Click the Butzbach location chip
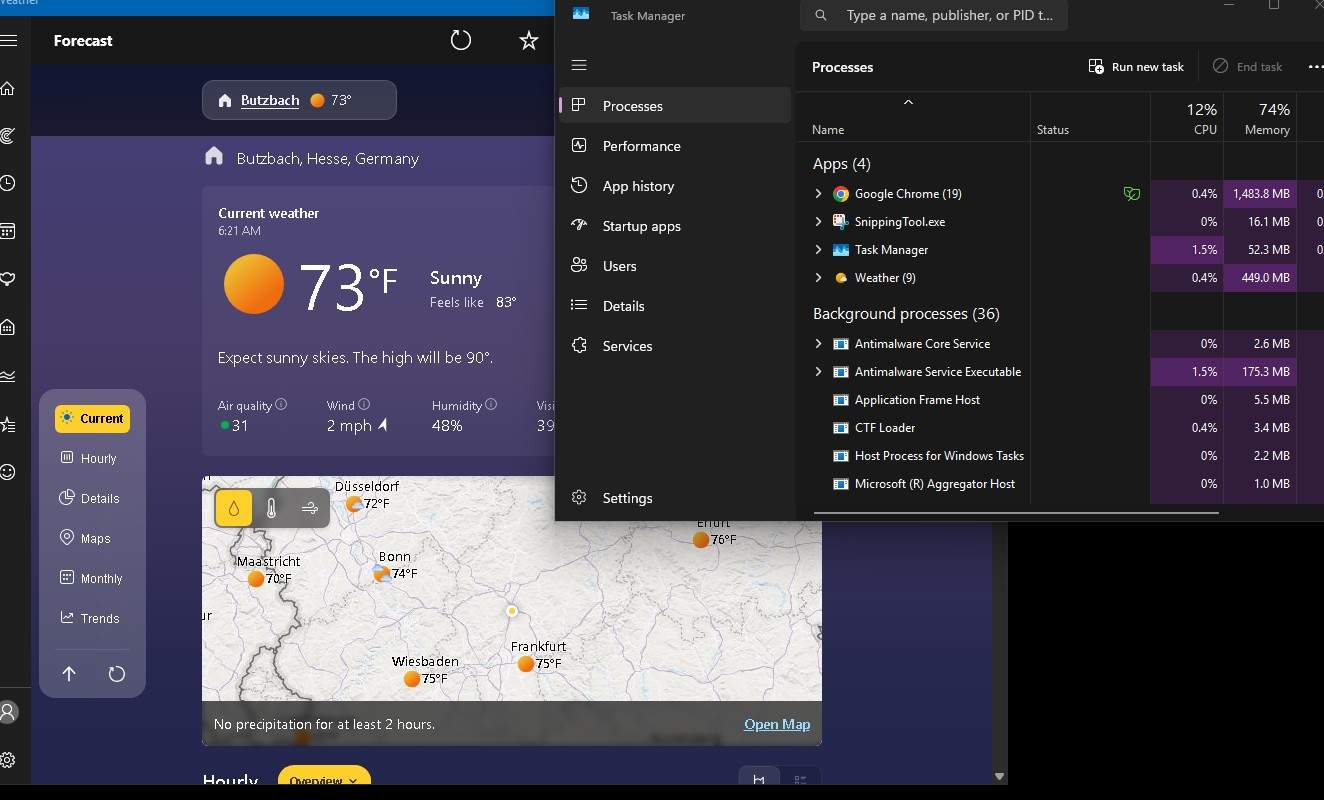Image resolution: width=1324 pixels, height=800 pixels. point(299,100)
